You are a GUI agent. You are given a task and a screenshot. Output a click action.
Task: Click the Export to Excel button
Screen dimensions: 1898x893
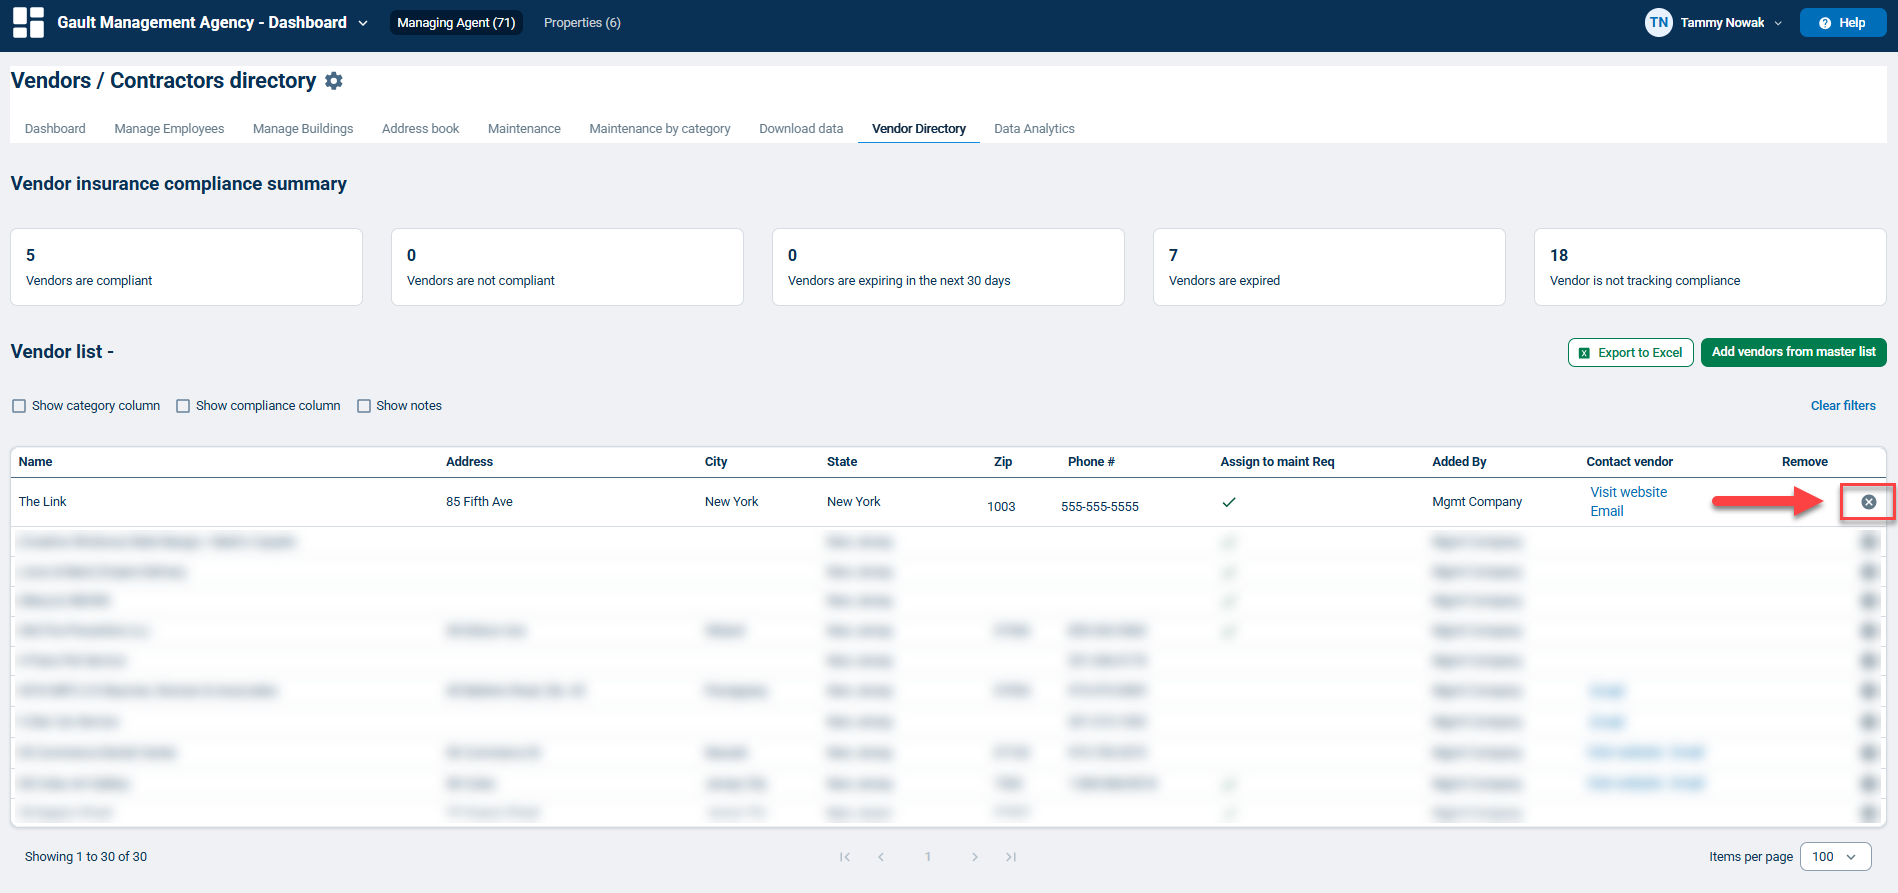tap(1630, 352)
